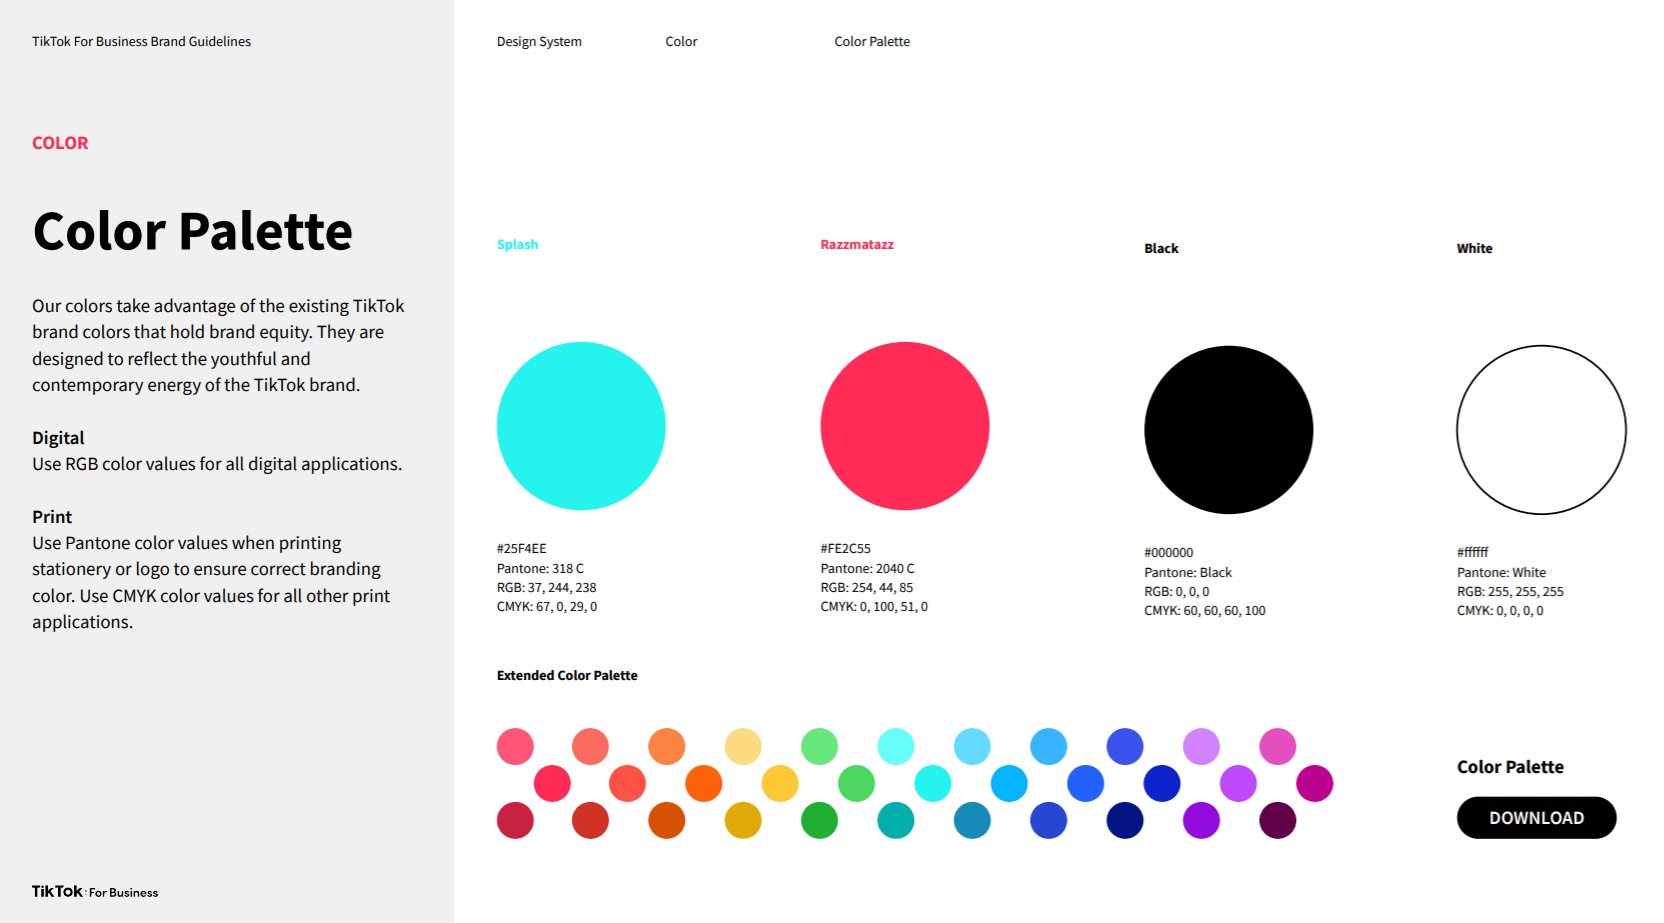Click the Pantone: 2040 C value
Viewport: 1664px width, 923px height.
coord(868,569)
